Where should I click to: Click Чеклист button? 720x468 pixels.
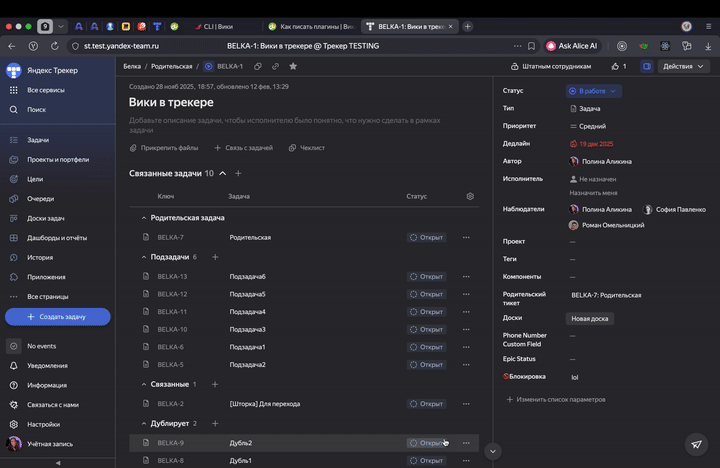click(x=307, y=148)
